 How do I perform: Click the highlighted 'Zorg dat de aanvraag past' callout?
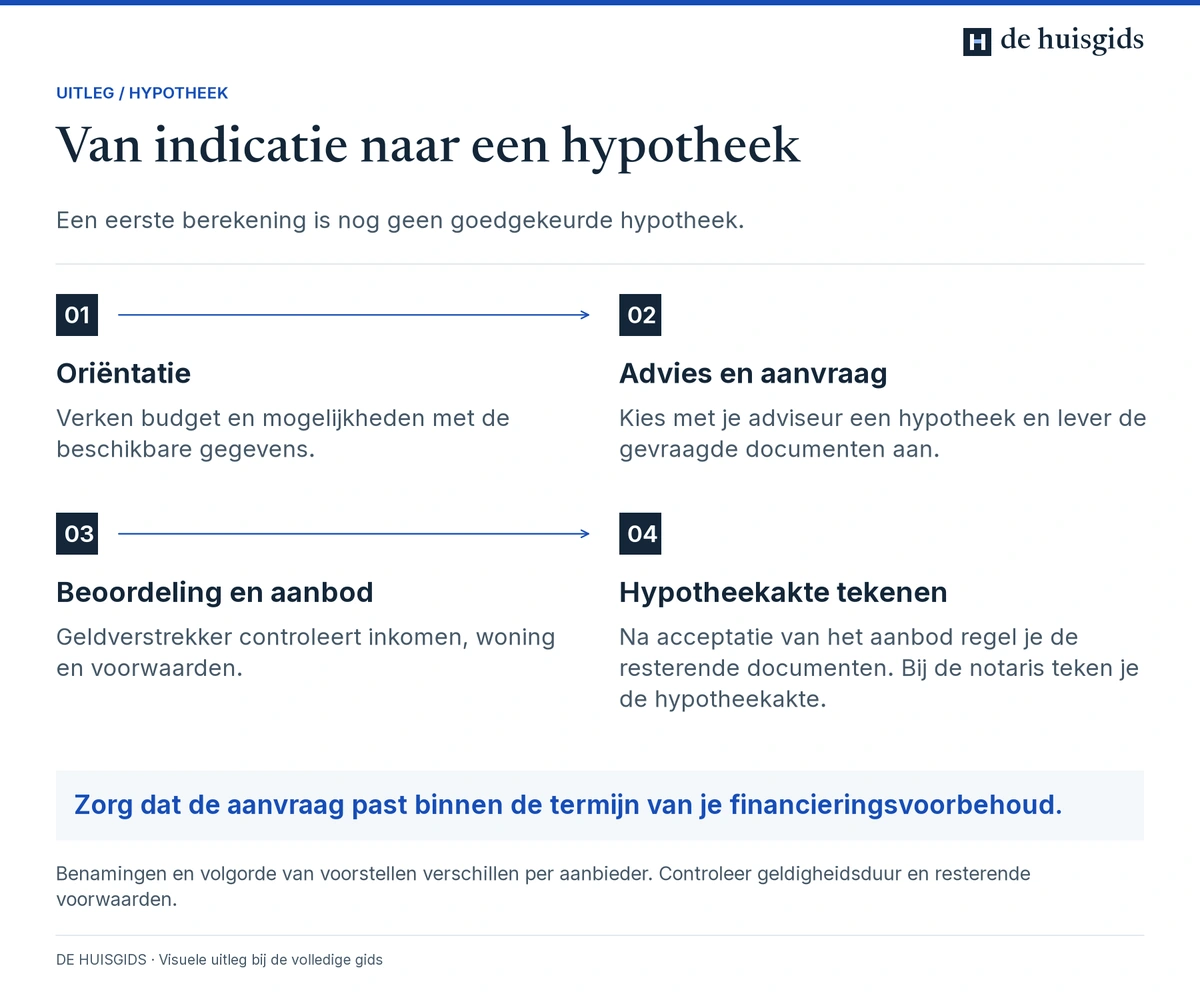pyautogui.click(x=600, y=805)
